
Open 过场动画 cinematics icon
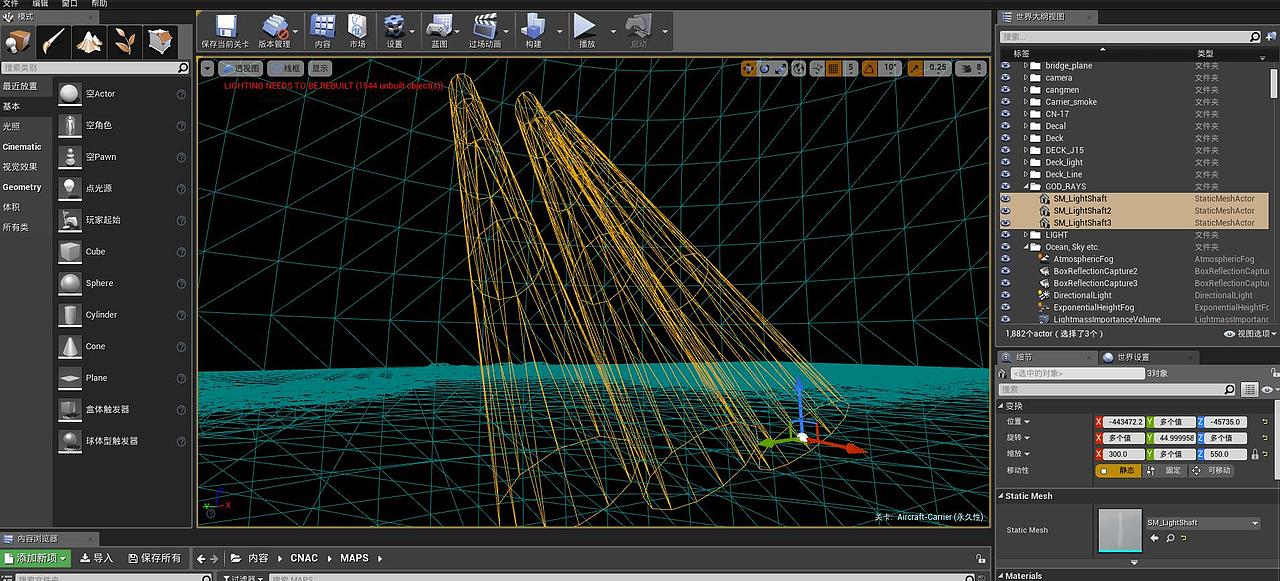pyautogui.click(x=485, y=26)
